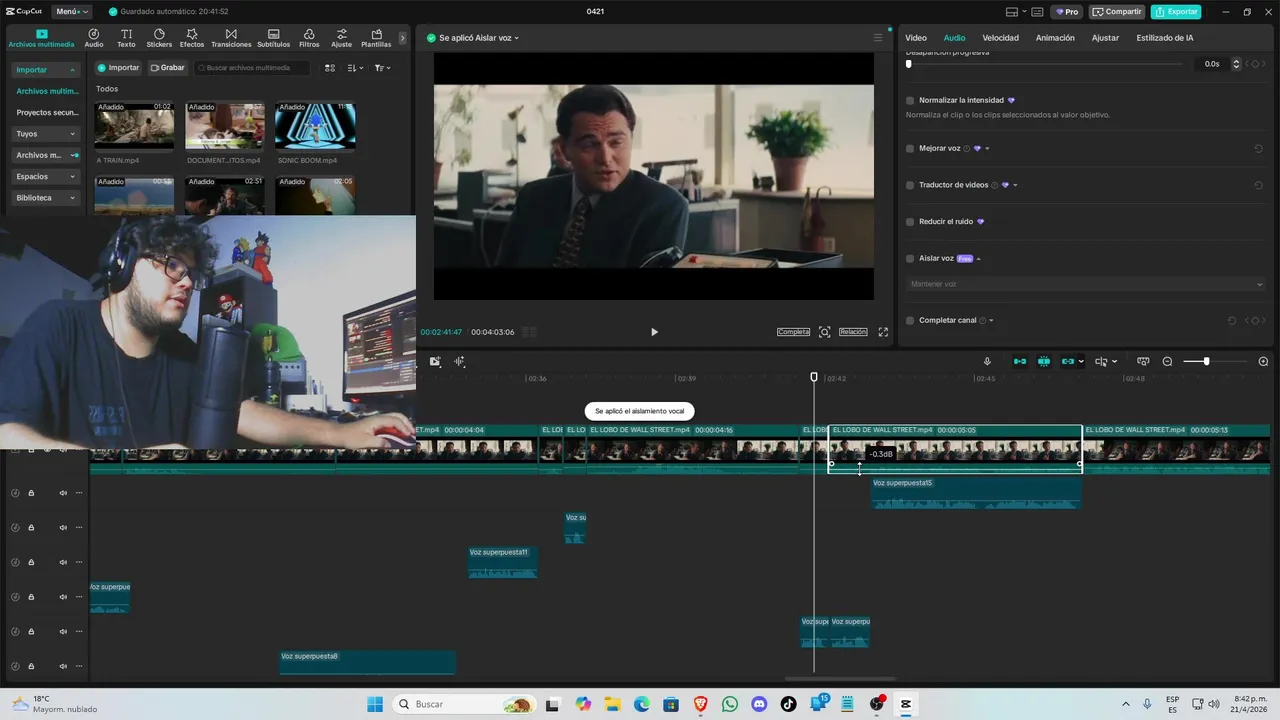The image size is (1280, 720).
Task: Open the Estilizado de IA tab
Action: pos(1165,38)
